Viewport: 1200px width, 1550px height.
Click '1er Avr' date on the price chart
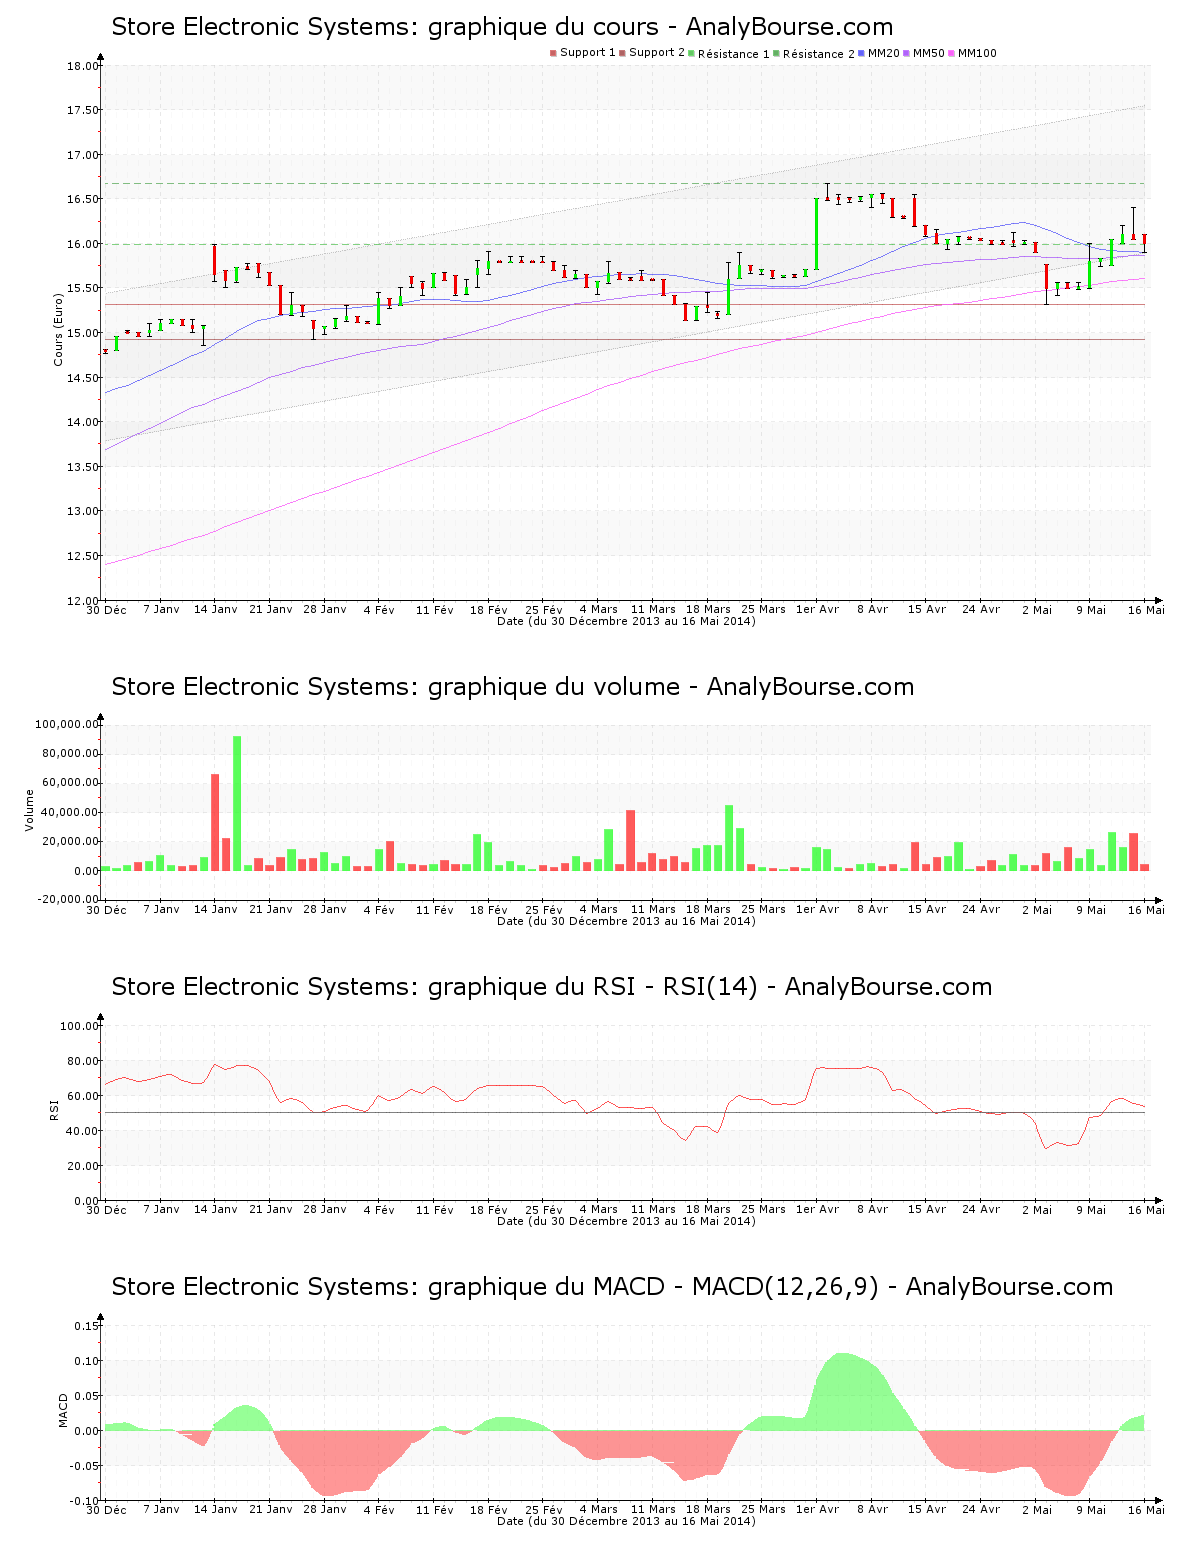817,609
